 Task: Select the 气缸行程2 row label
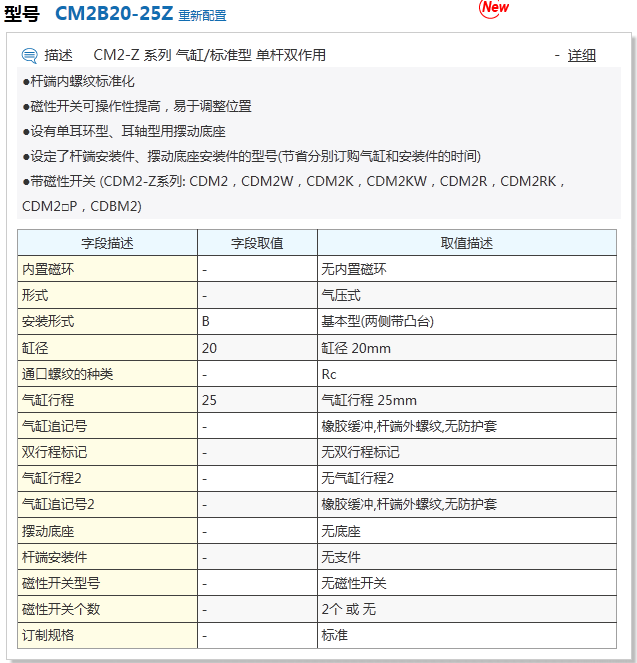pyautogui.click(x=51, y=478)
